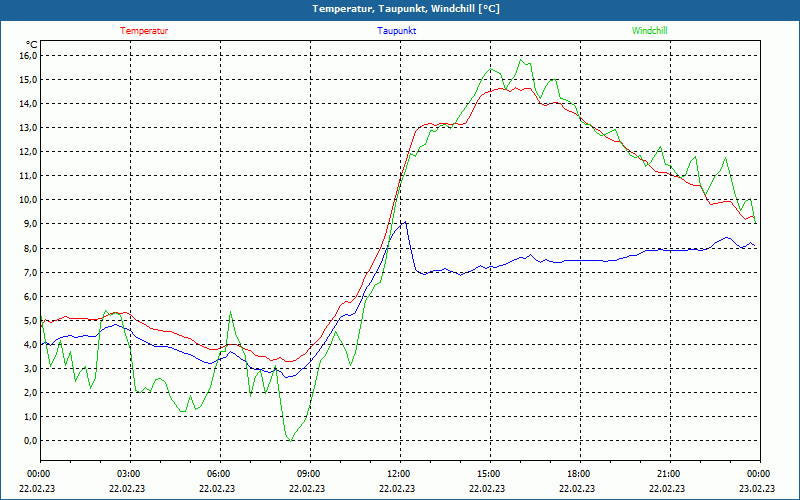Click the red Temperatur legend label

coord(144,31)
